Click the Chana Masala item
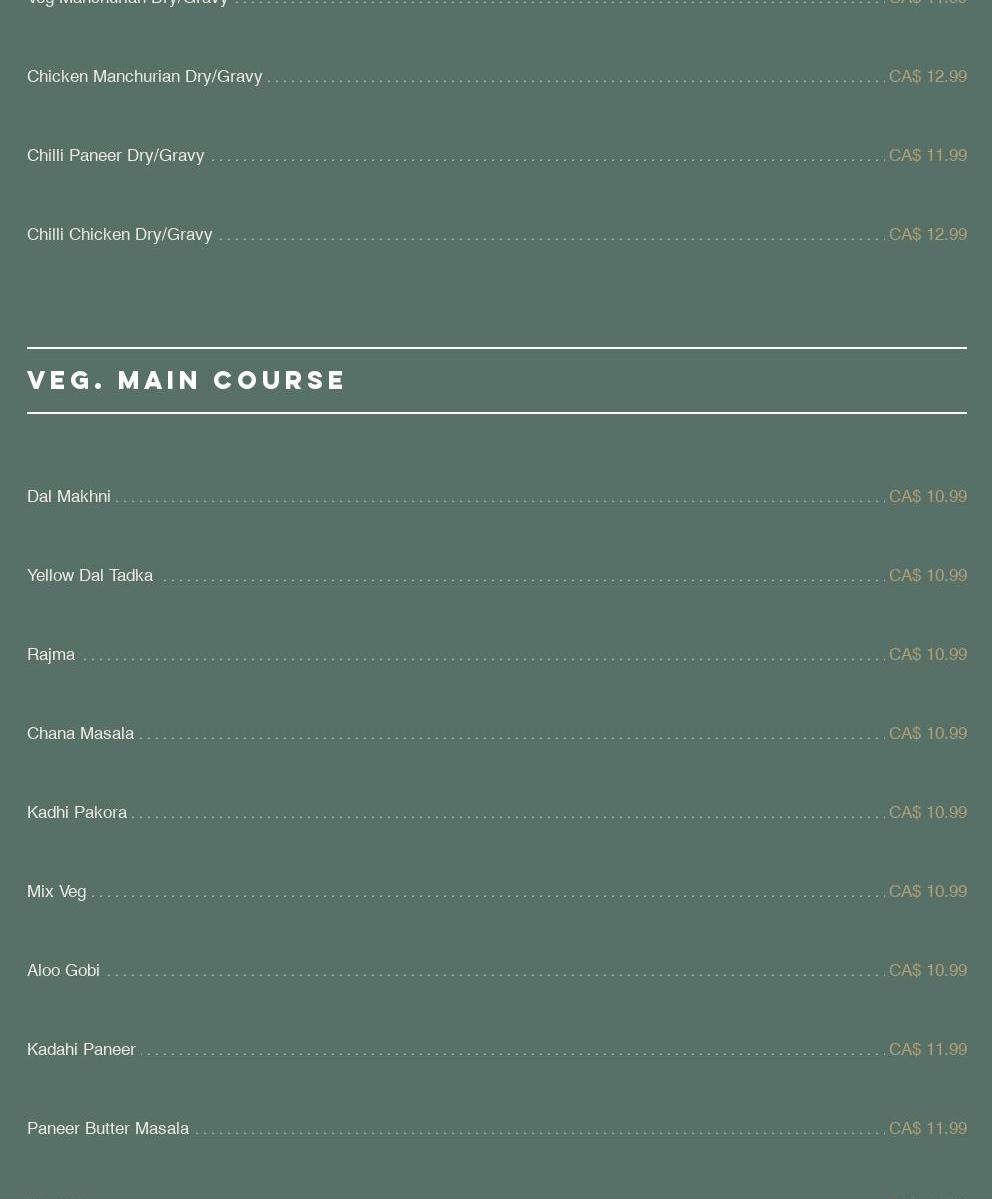The image size is (992, 1199). 80,733
